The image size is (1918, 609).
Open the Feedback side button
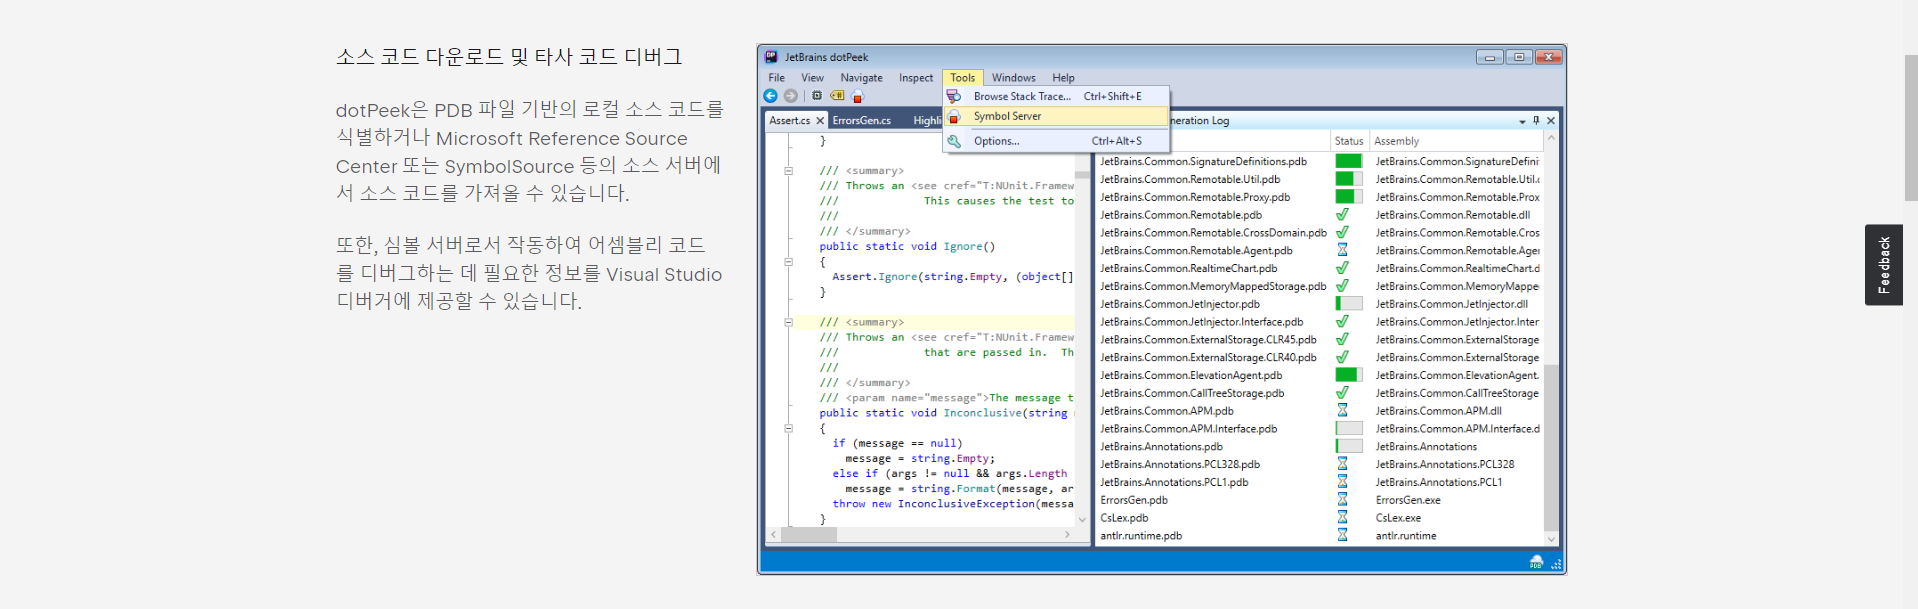[1883, 265]
